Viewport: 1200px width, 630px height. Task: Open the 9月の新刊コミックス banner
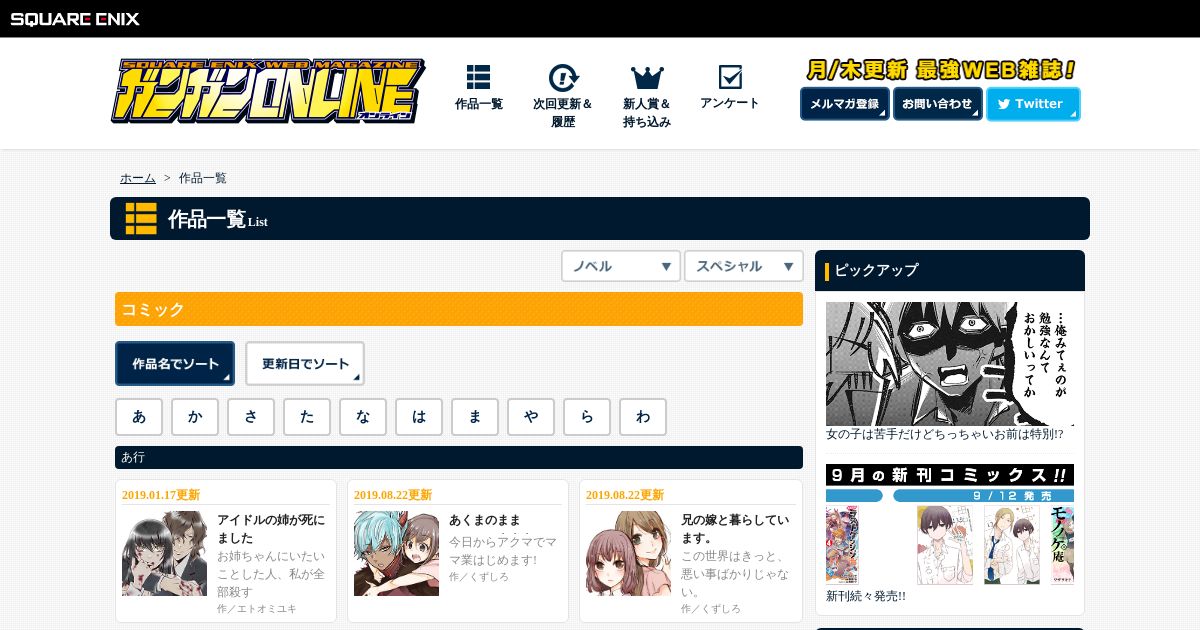pos(950,524)
